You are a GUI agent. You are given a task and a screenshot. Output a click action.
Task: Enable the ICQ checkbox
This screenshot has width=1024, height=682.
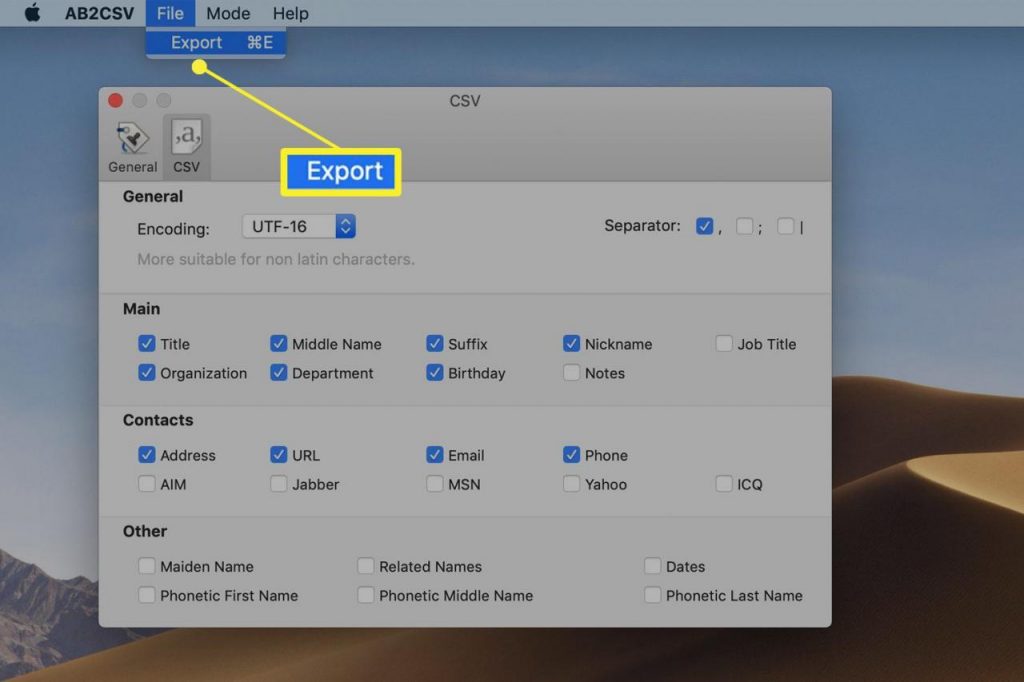pos(724,484)
